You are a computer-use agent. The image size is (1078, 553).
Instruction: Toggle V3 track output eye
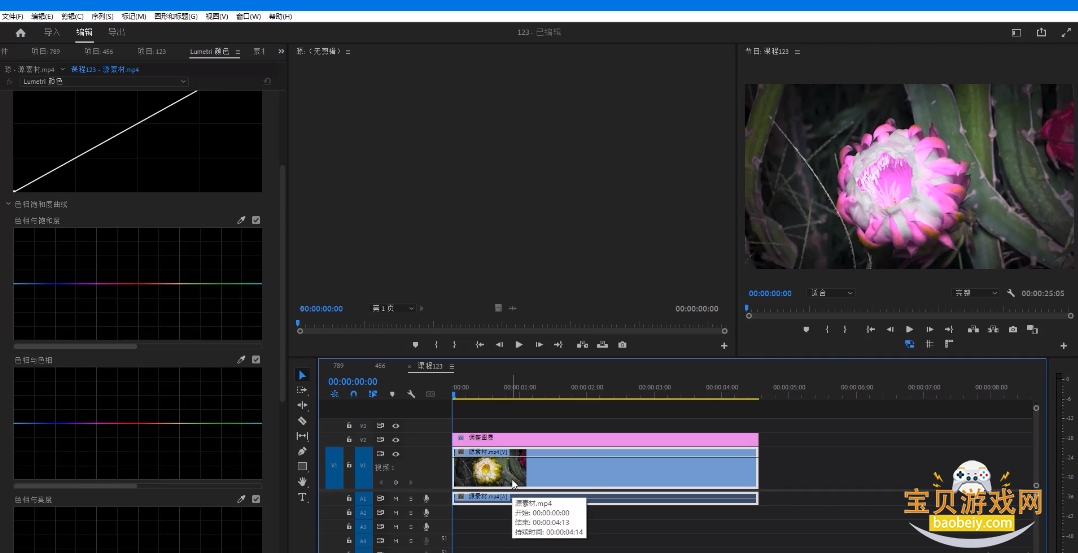(x=395, y=426)
